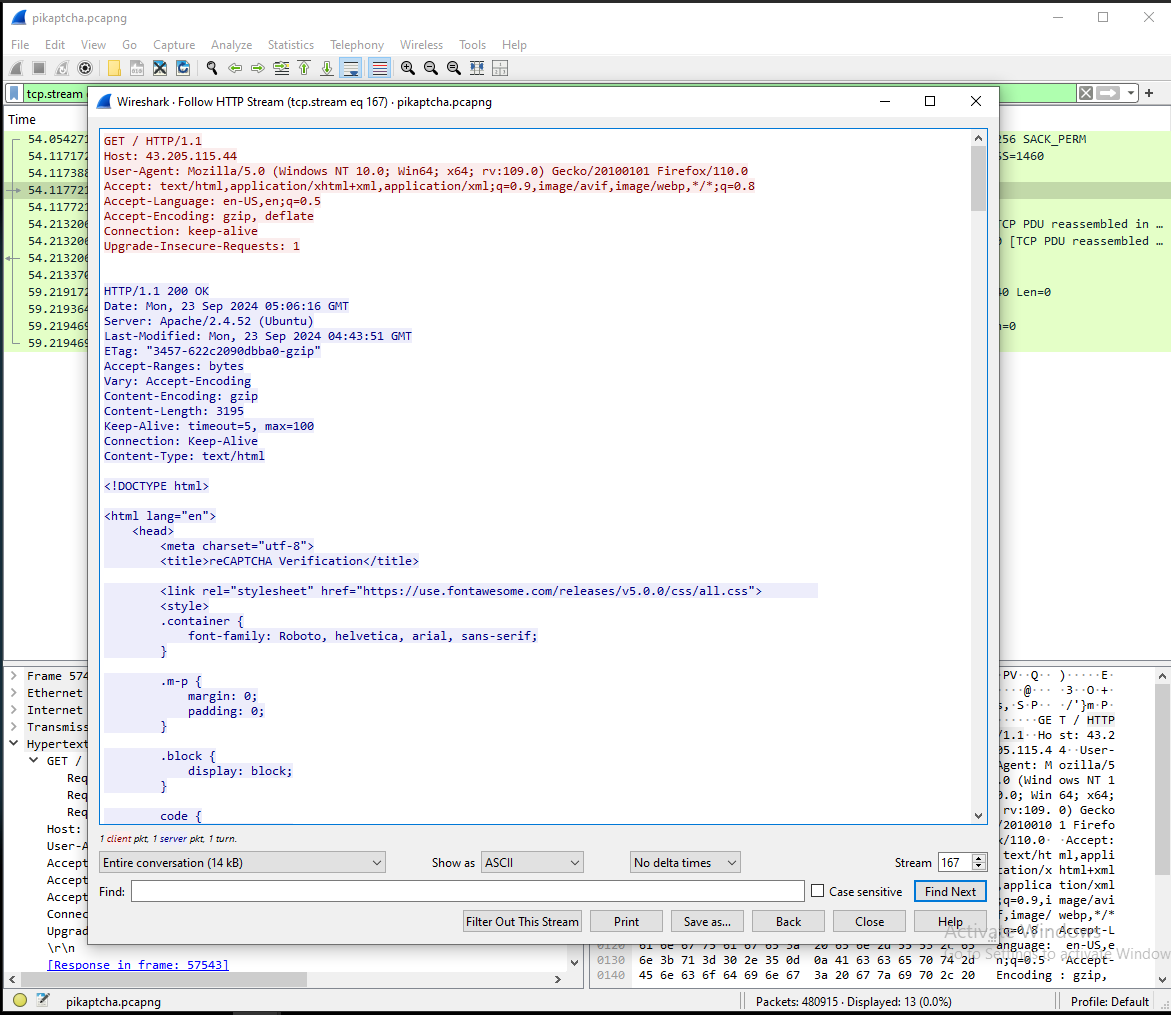Open the Tools menu

pyautogui.click(x=472, y=45)
